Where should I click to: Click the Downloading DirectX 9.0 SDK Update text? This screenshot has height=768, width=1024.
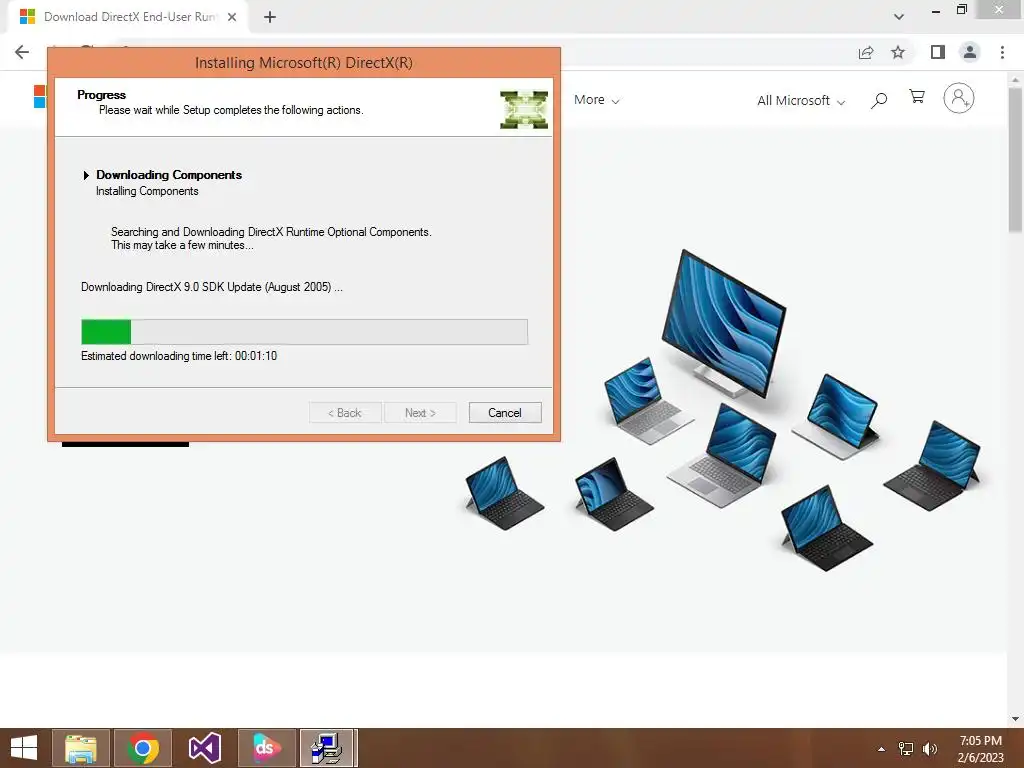(212, 287)
